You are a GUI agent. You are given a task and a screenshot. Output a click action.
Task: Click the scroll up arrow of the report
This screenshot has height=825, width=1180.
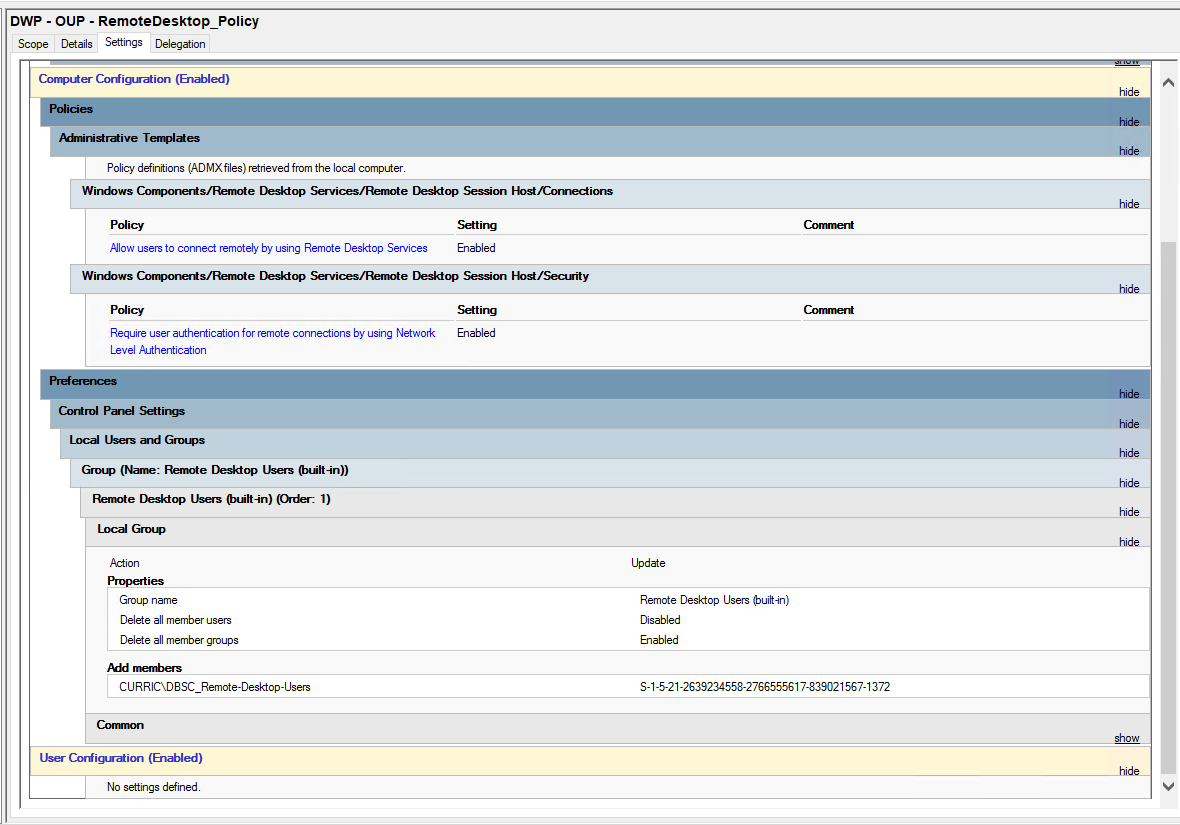pos(1166,81)
